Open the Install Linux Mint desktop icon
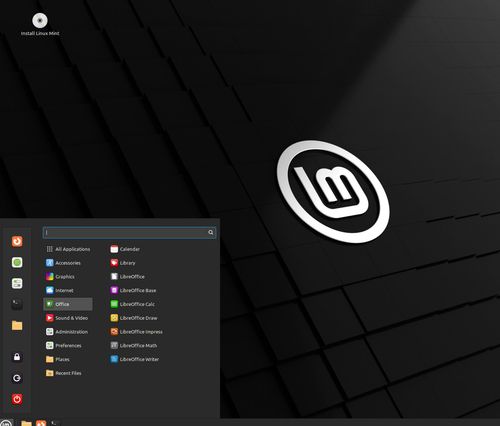 pos(40,24)
